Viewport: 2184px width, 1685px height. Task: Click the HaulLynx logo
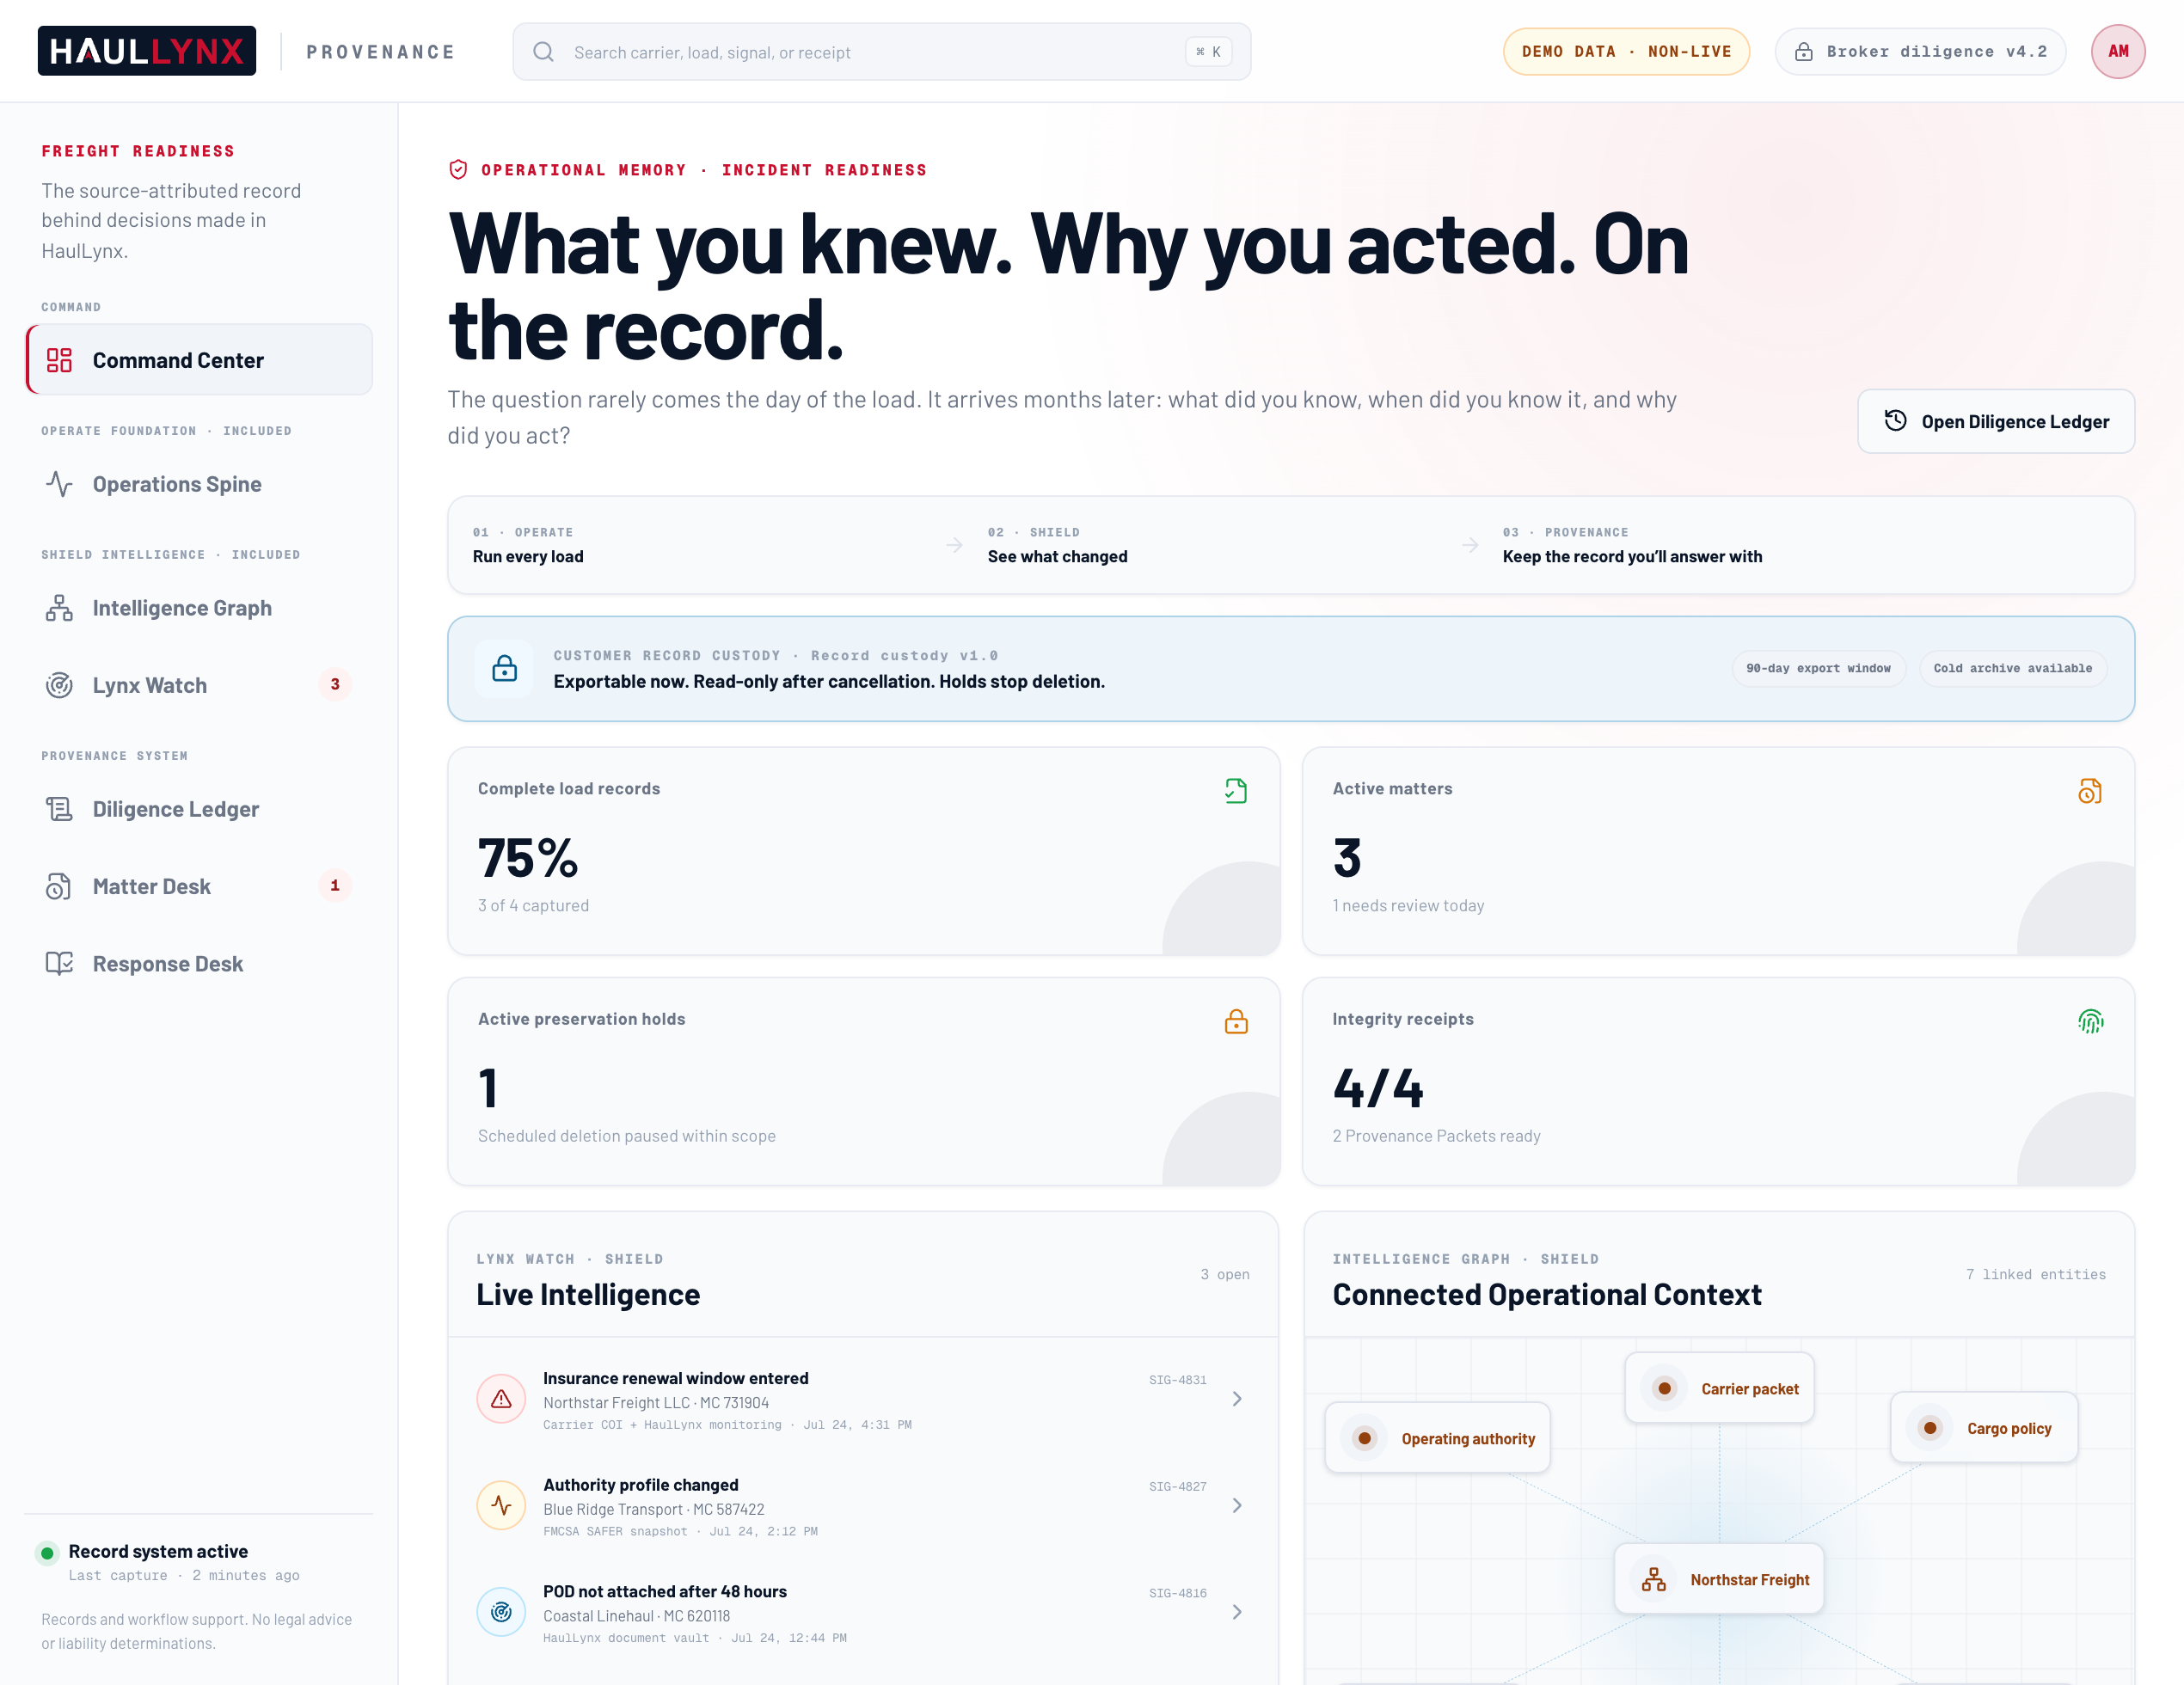click(x=147, y=51)
